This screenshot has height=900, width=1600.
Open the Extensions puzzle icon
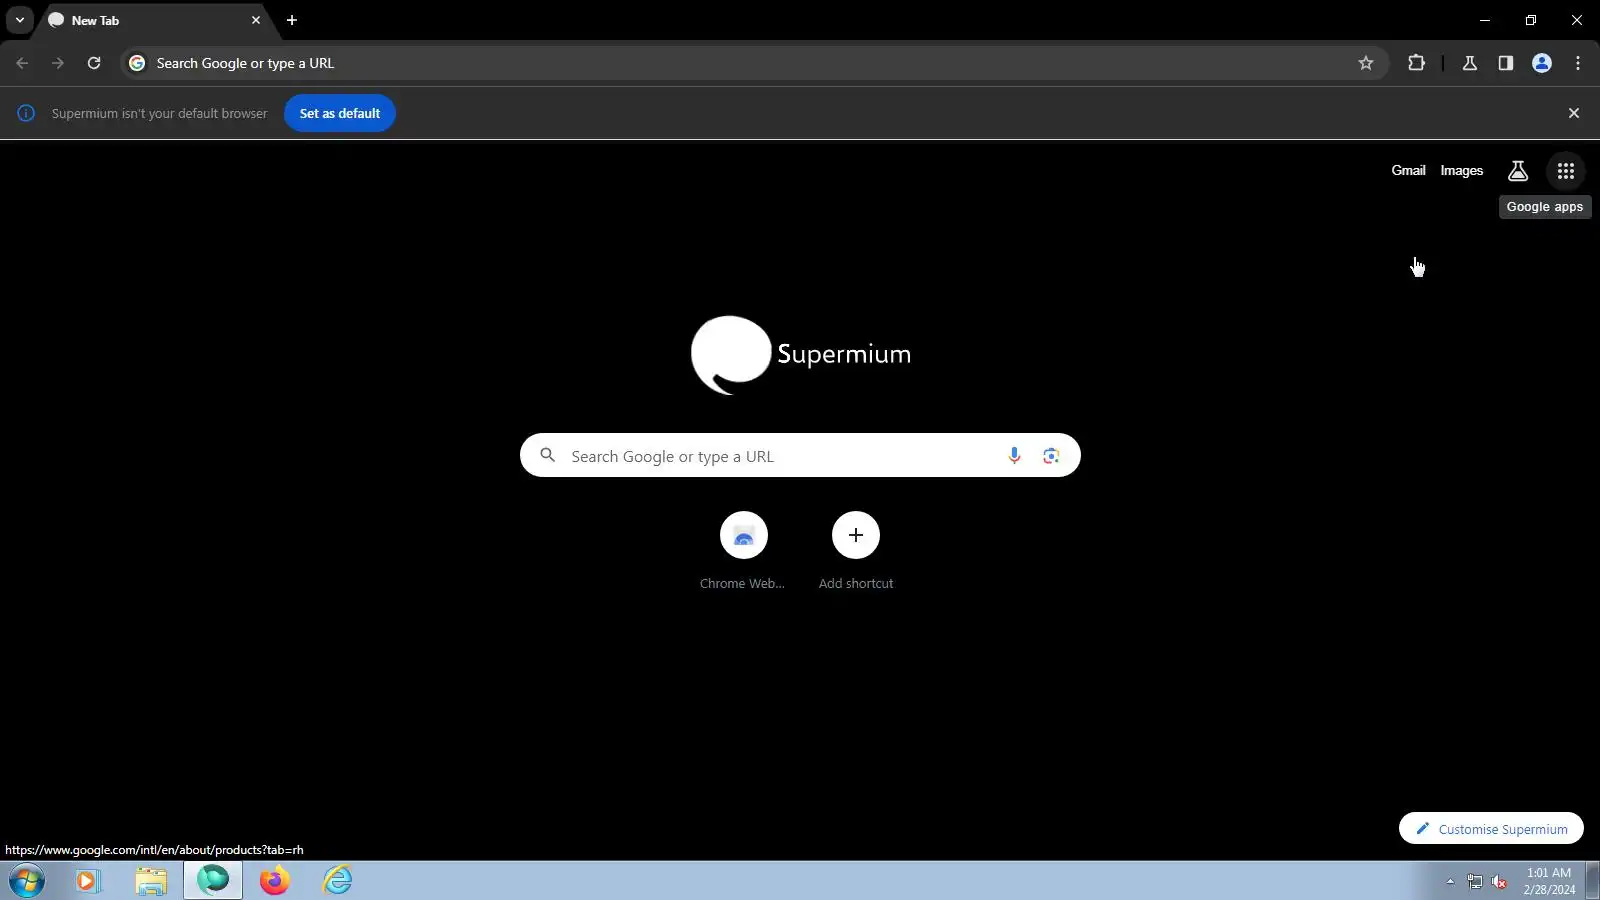[1416, 63]
